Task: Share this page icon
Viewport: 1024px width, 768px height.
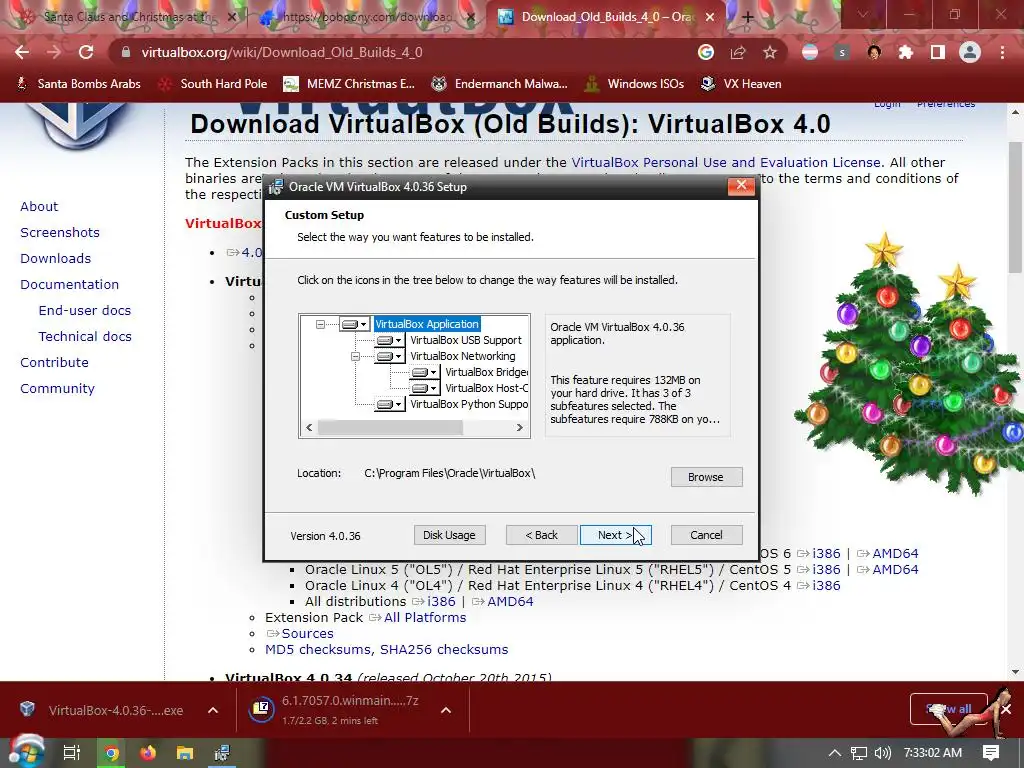Action: point(738,52)
